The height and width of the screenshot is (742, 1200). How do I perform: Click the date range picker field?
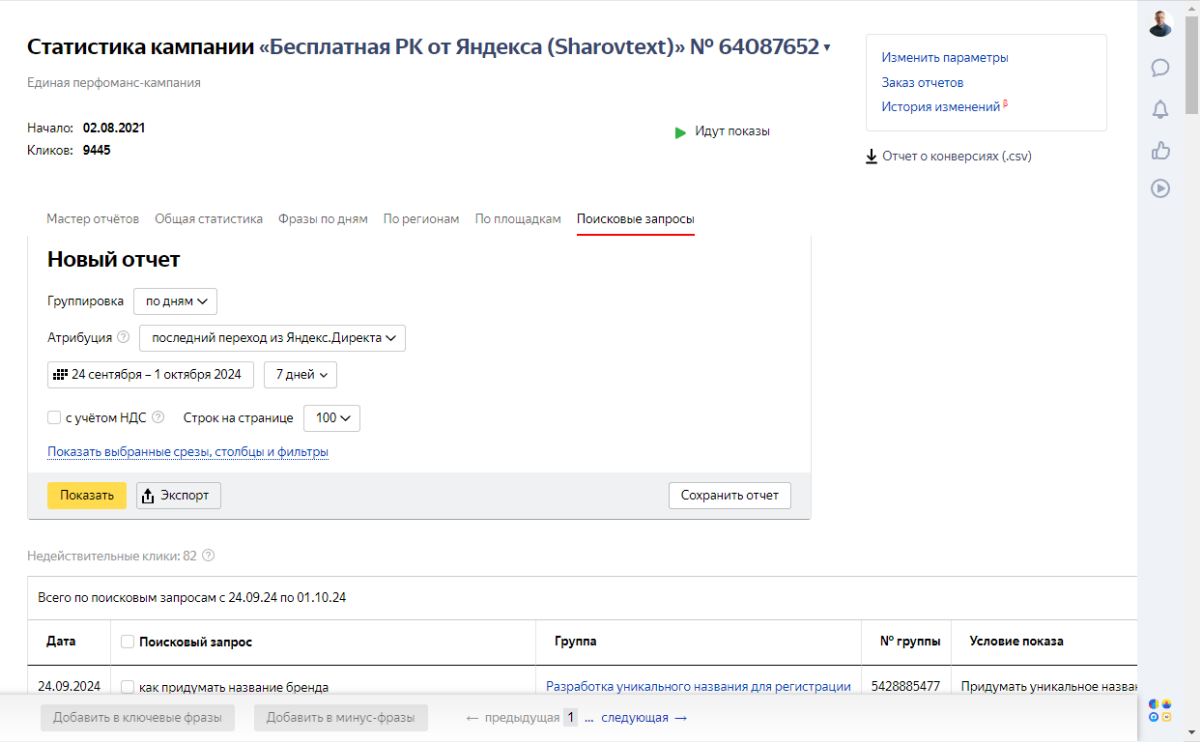pyautogui.click(x=150, y=375)
